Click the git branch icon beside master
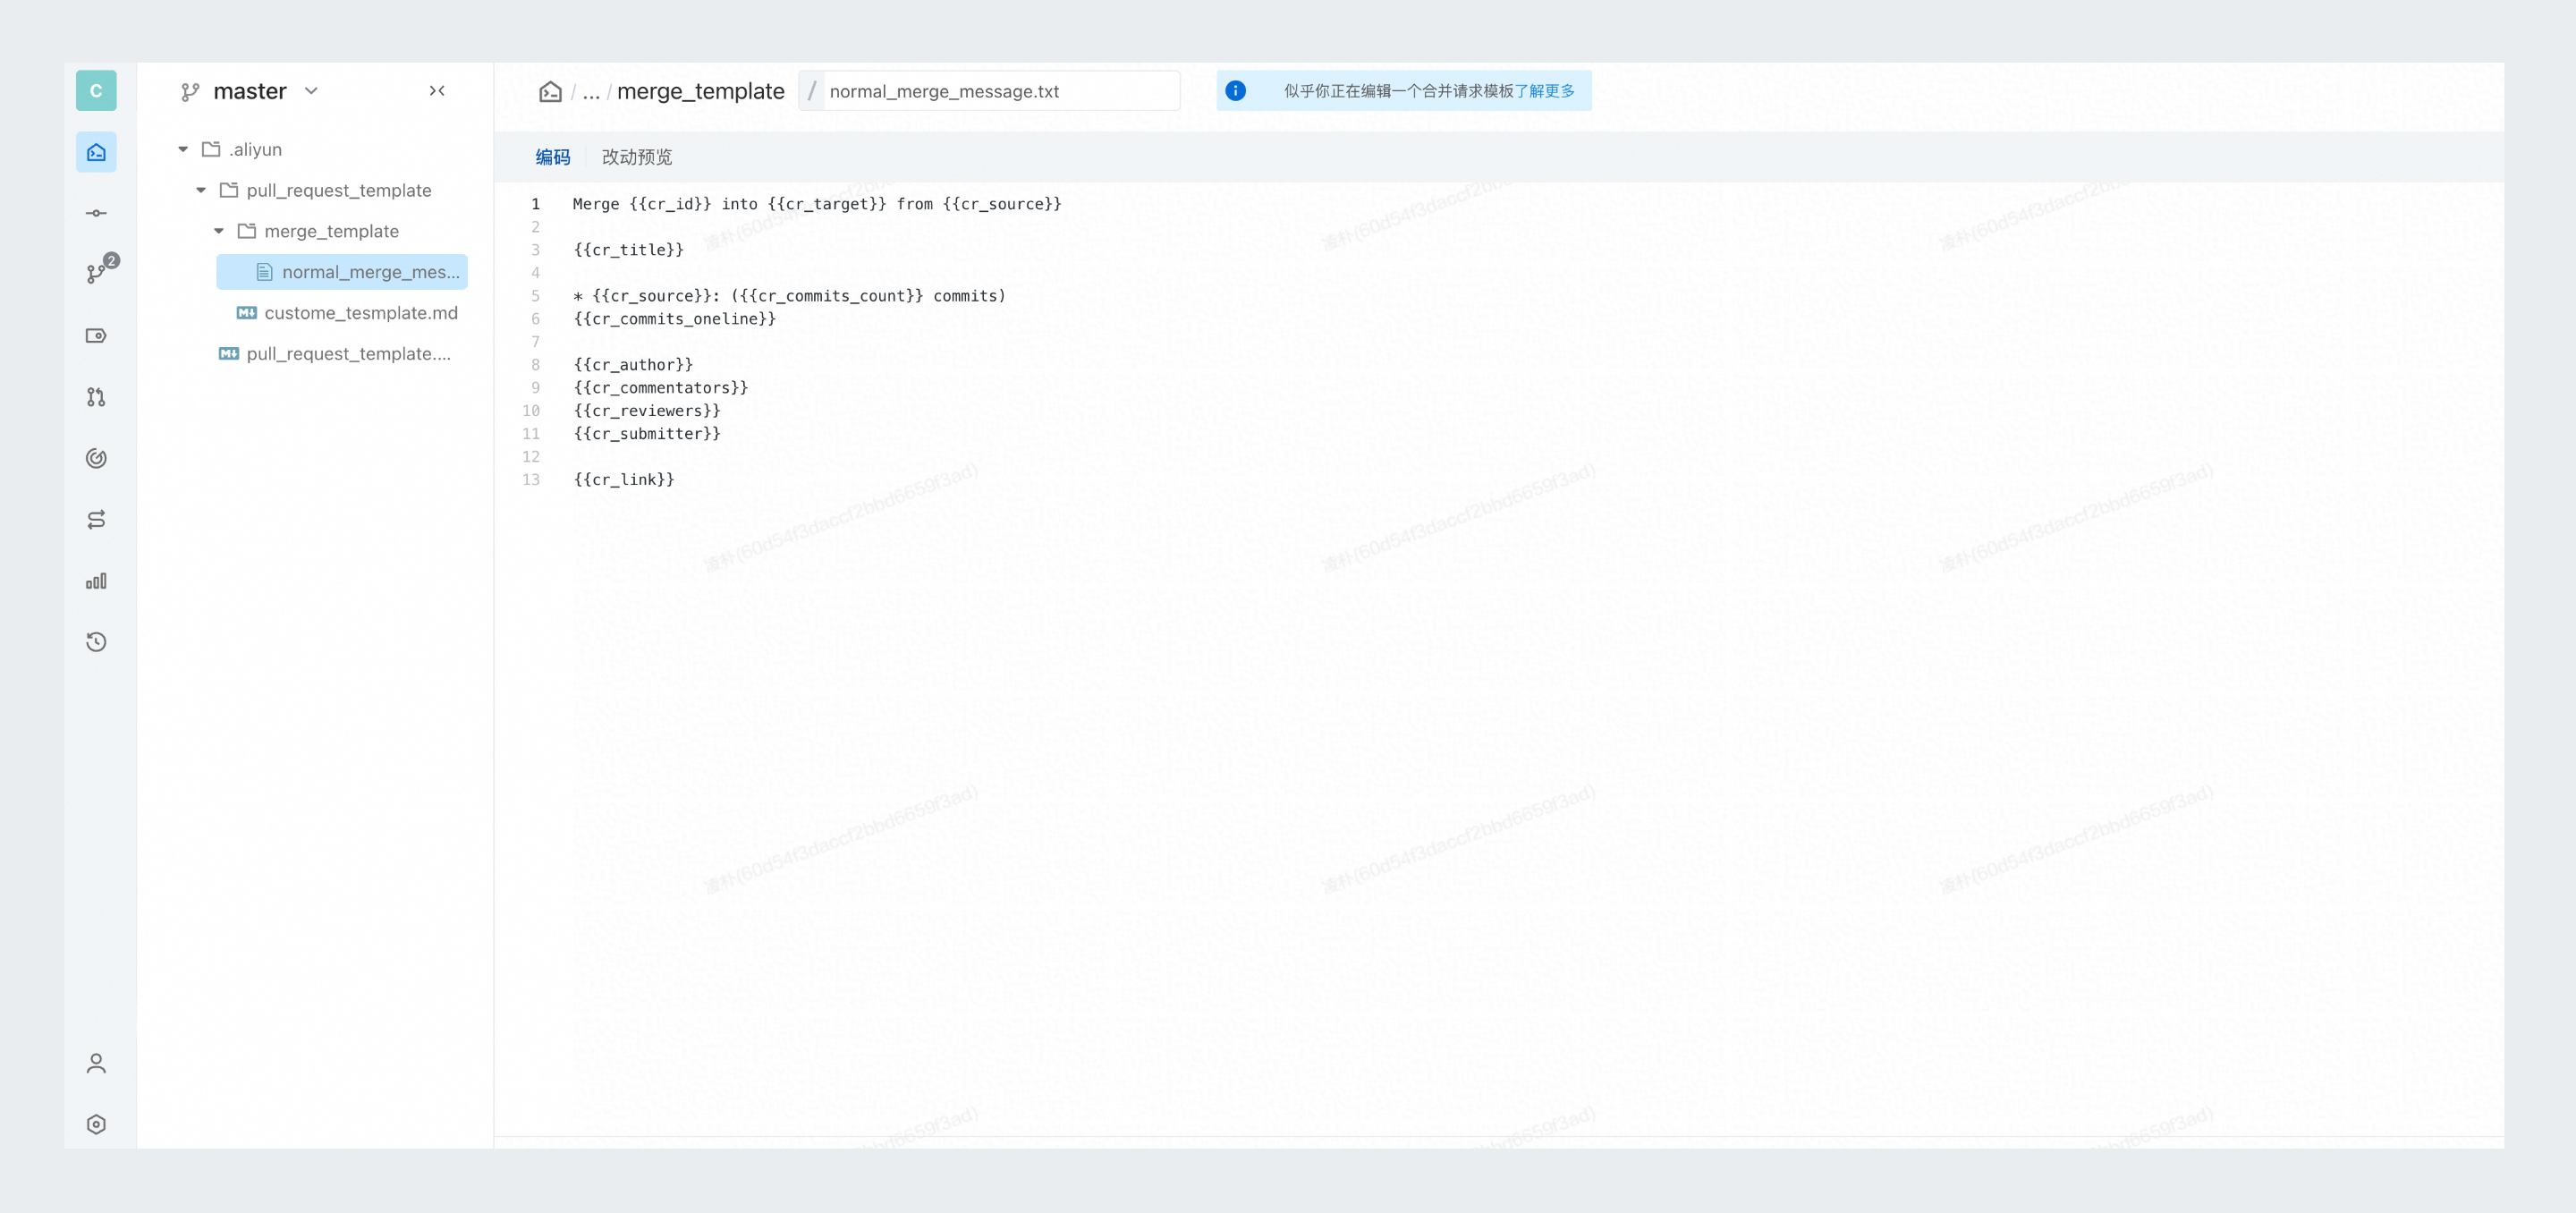This screenshot has width=2576, height=1213. (x=190, y=92)
